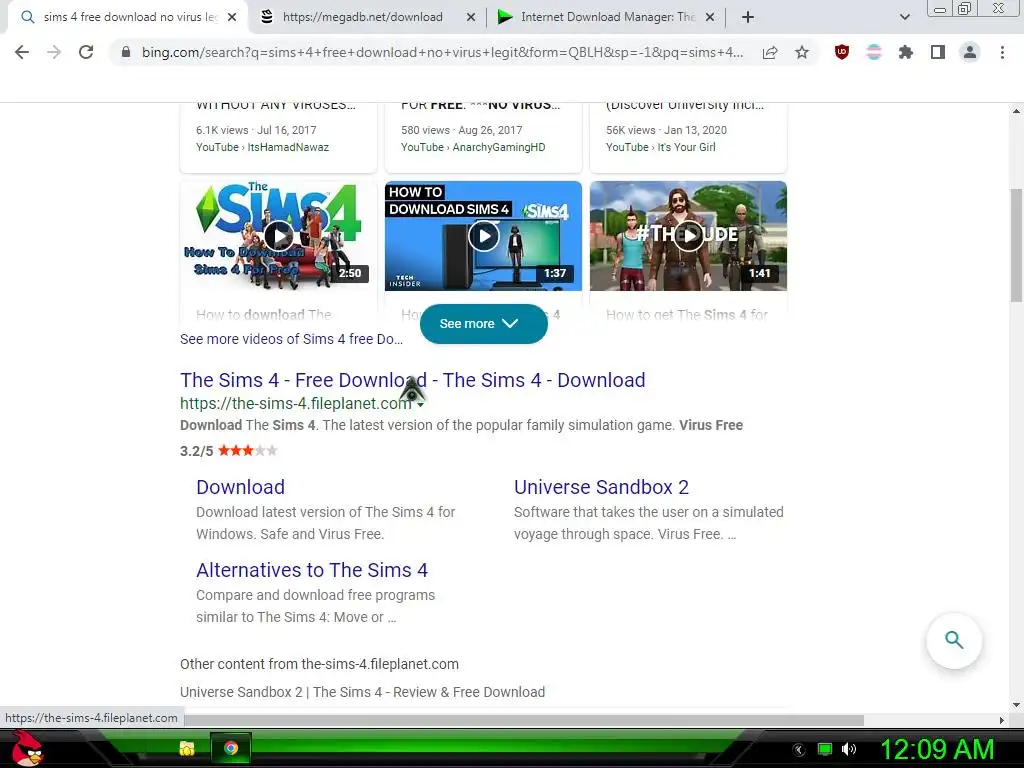Open YouTube ItsHamadNawaz video source

point(263,148)
